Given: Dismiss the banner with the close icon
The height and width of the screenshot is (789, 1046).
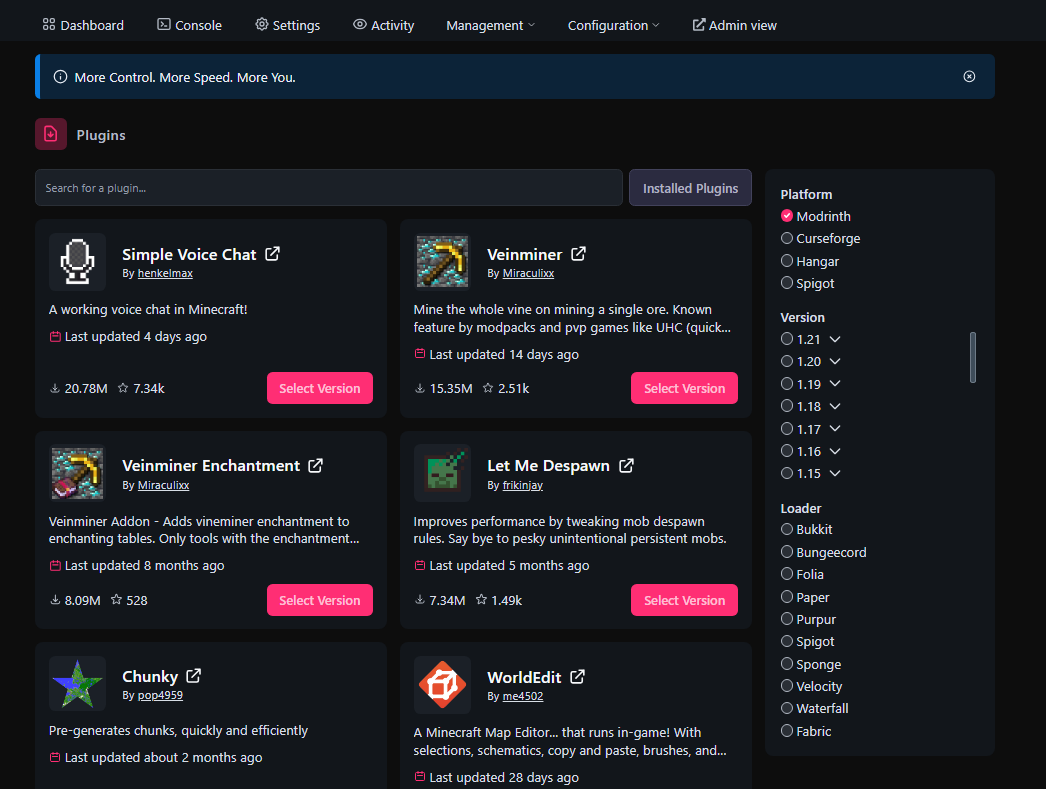Looking at the screenshot, I should [x=969, y=77].
